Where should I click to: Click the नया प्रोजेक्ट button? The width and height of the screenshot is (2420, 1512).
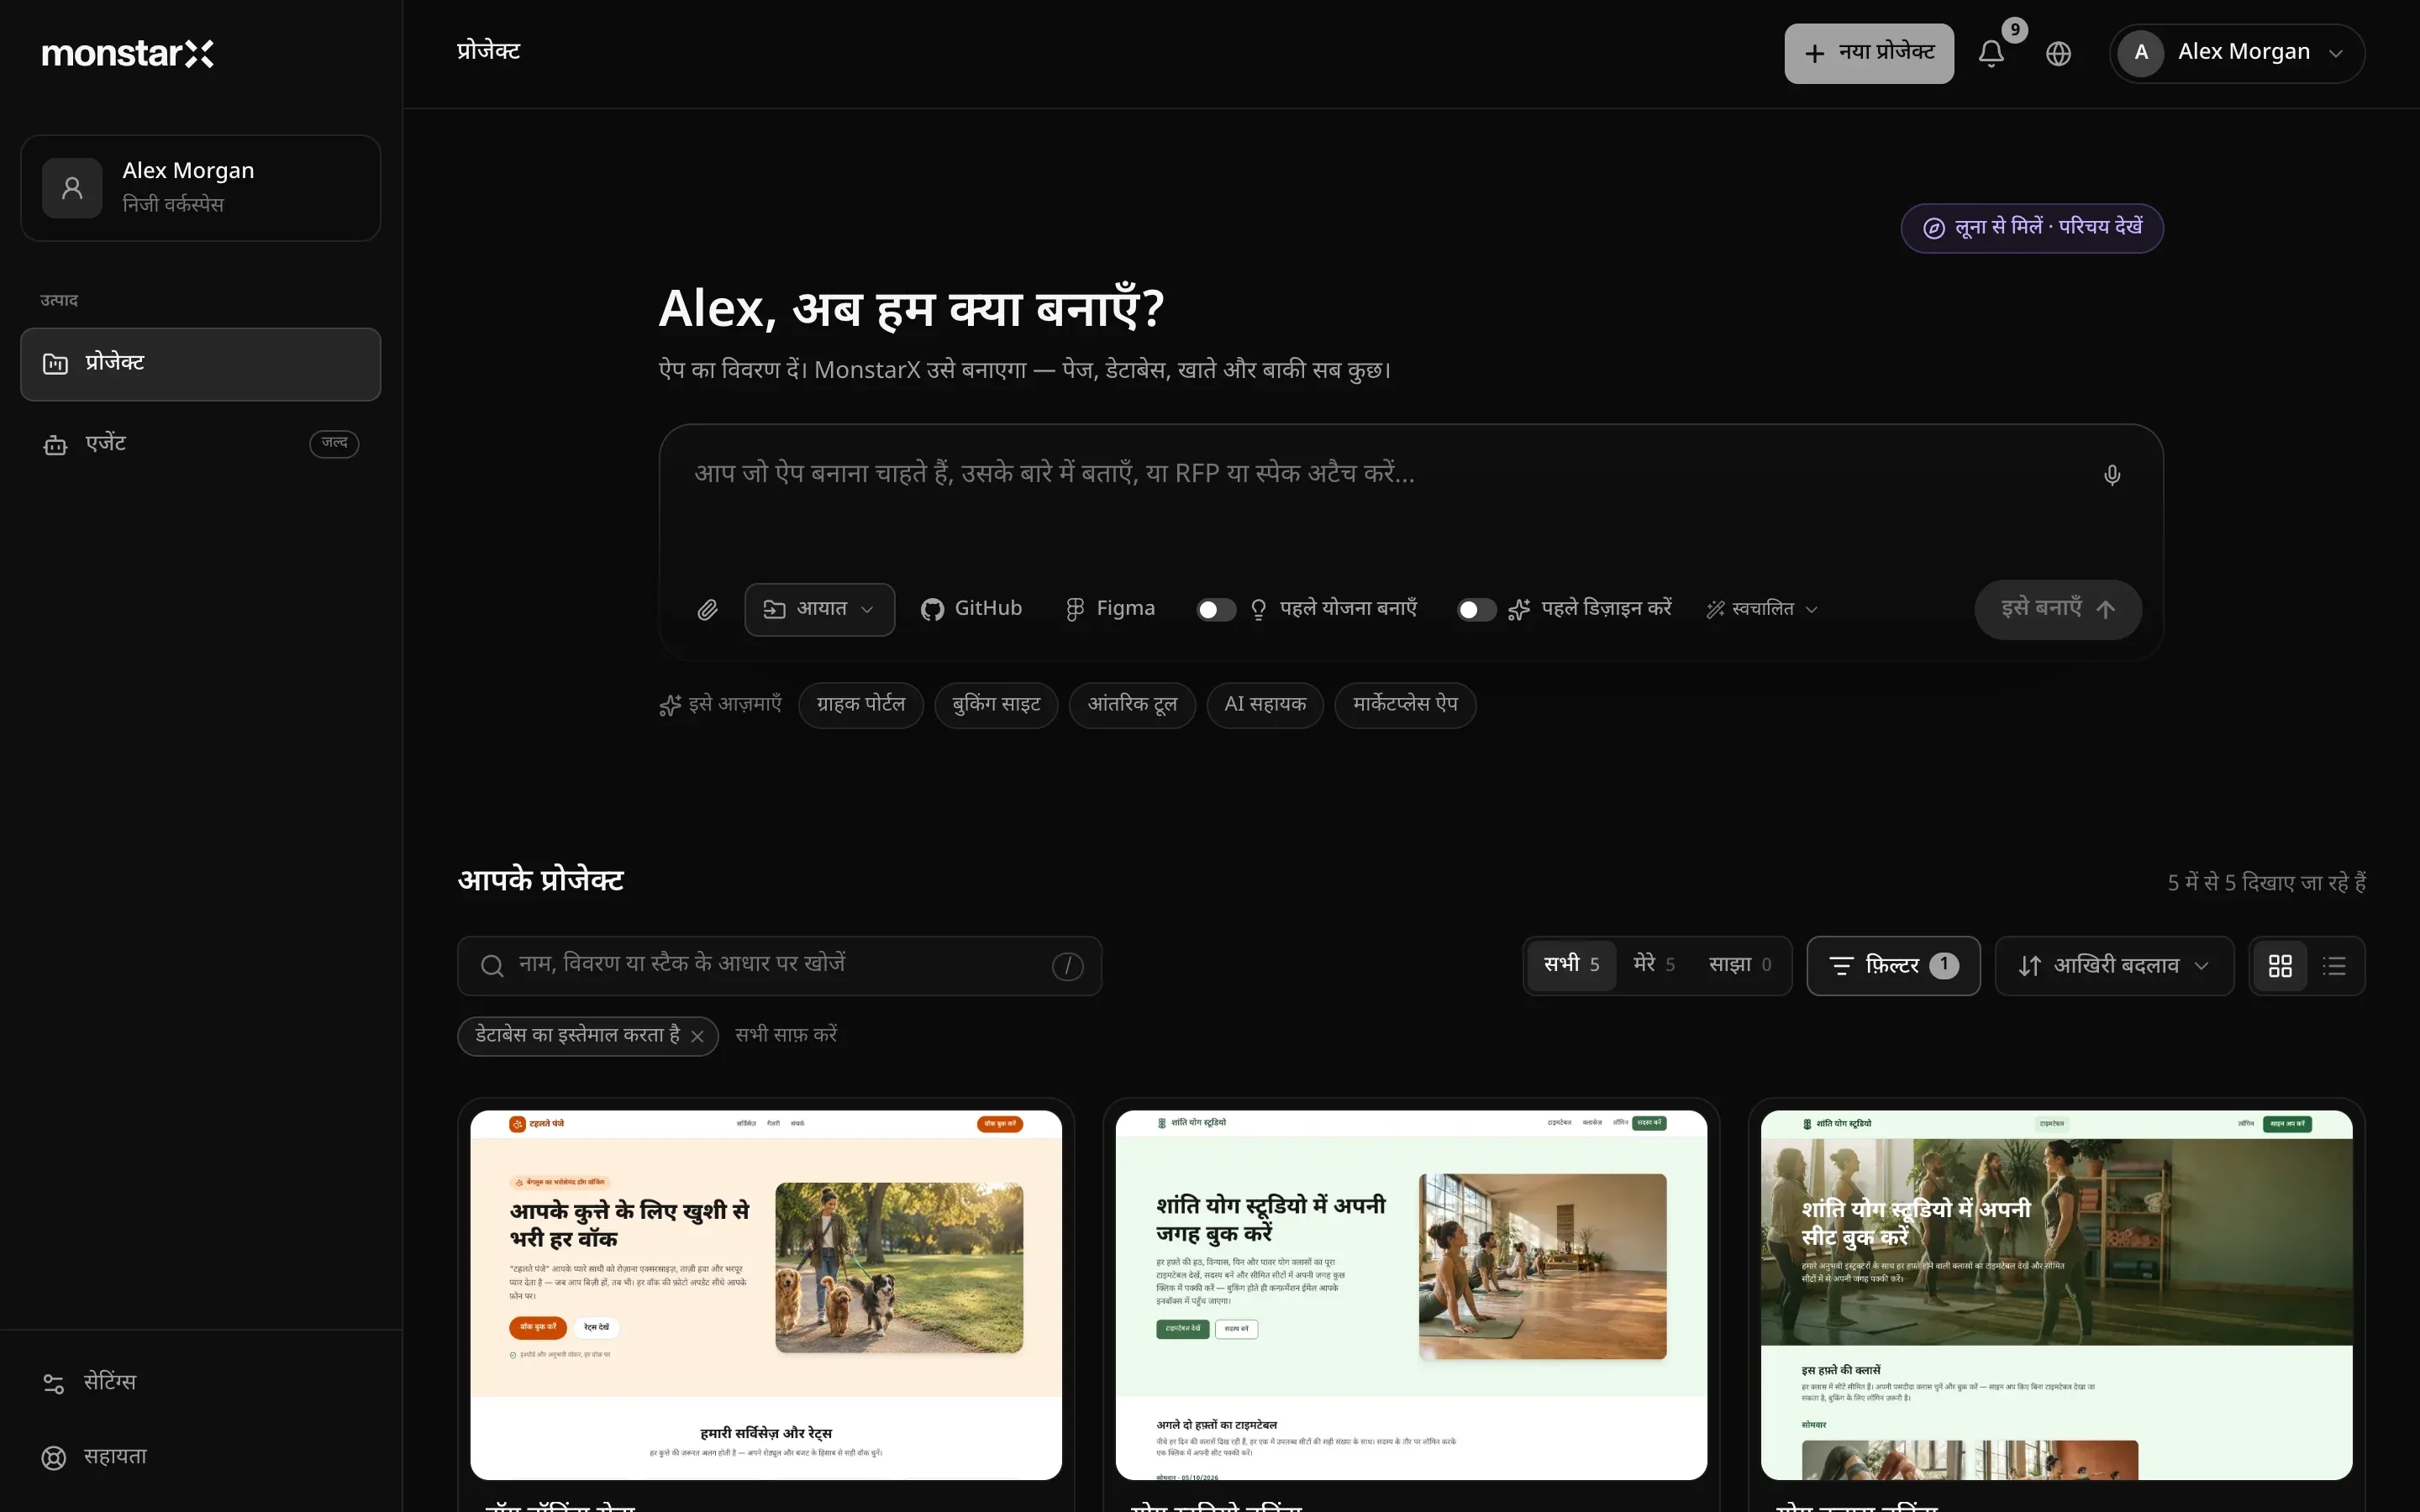coord(1869,53)
